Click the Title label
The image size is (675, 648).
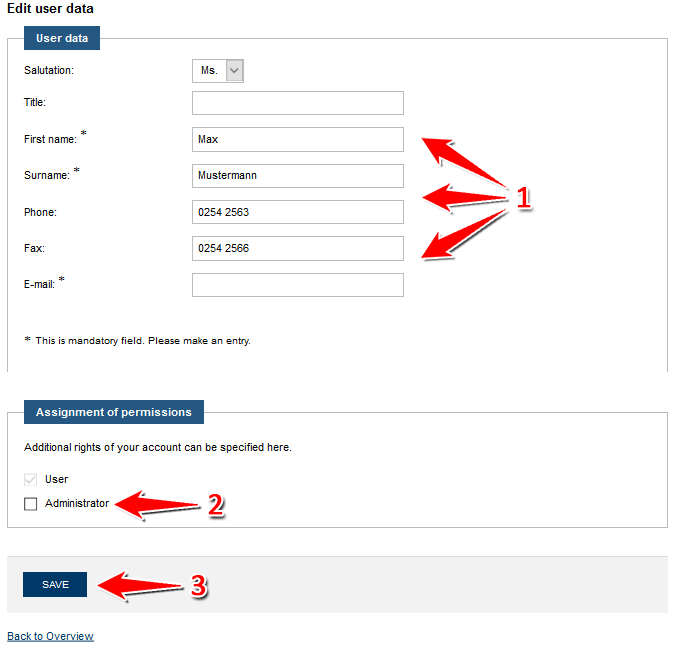(x=35, y=102)
